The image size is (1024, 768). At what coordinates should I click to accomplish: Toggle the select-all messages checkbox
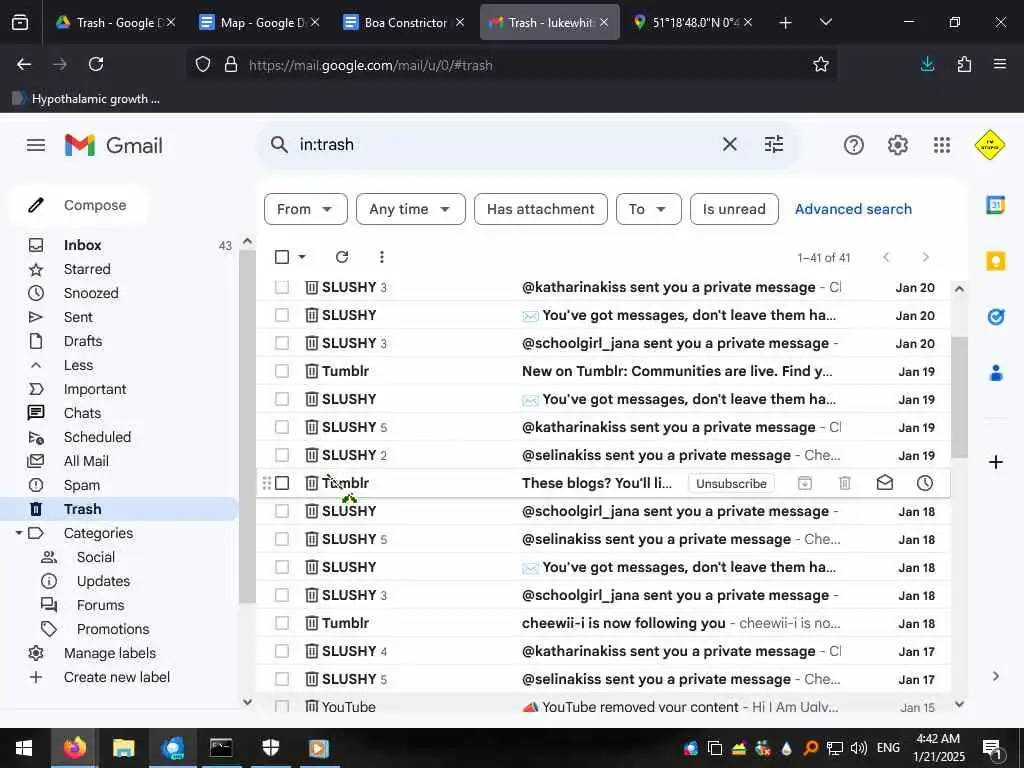point(281,257)
